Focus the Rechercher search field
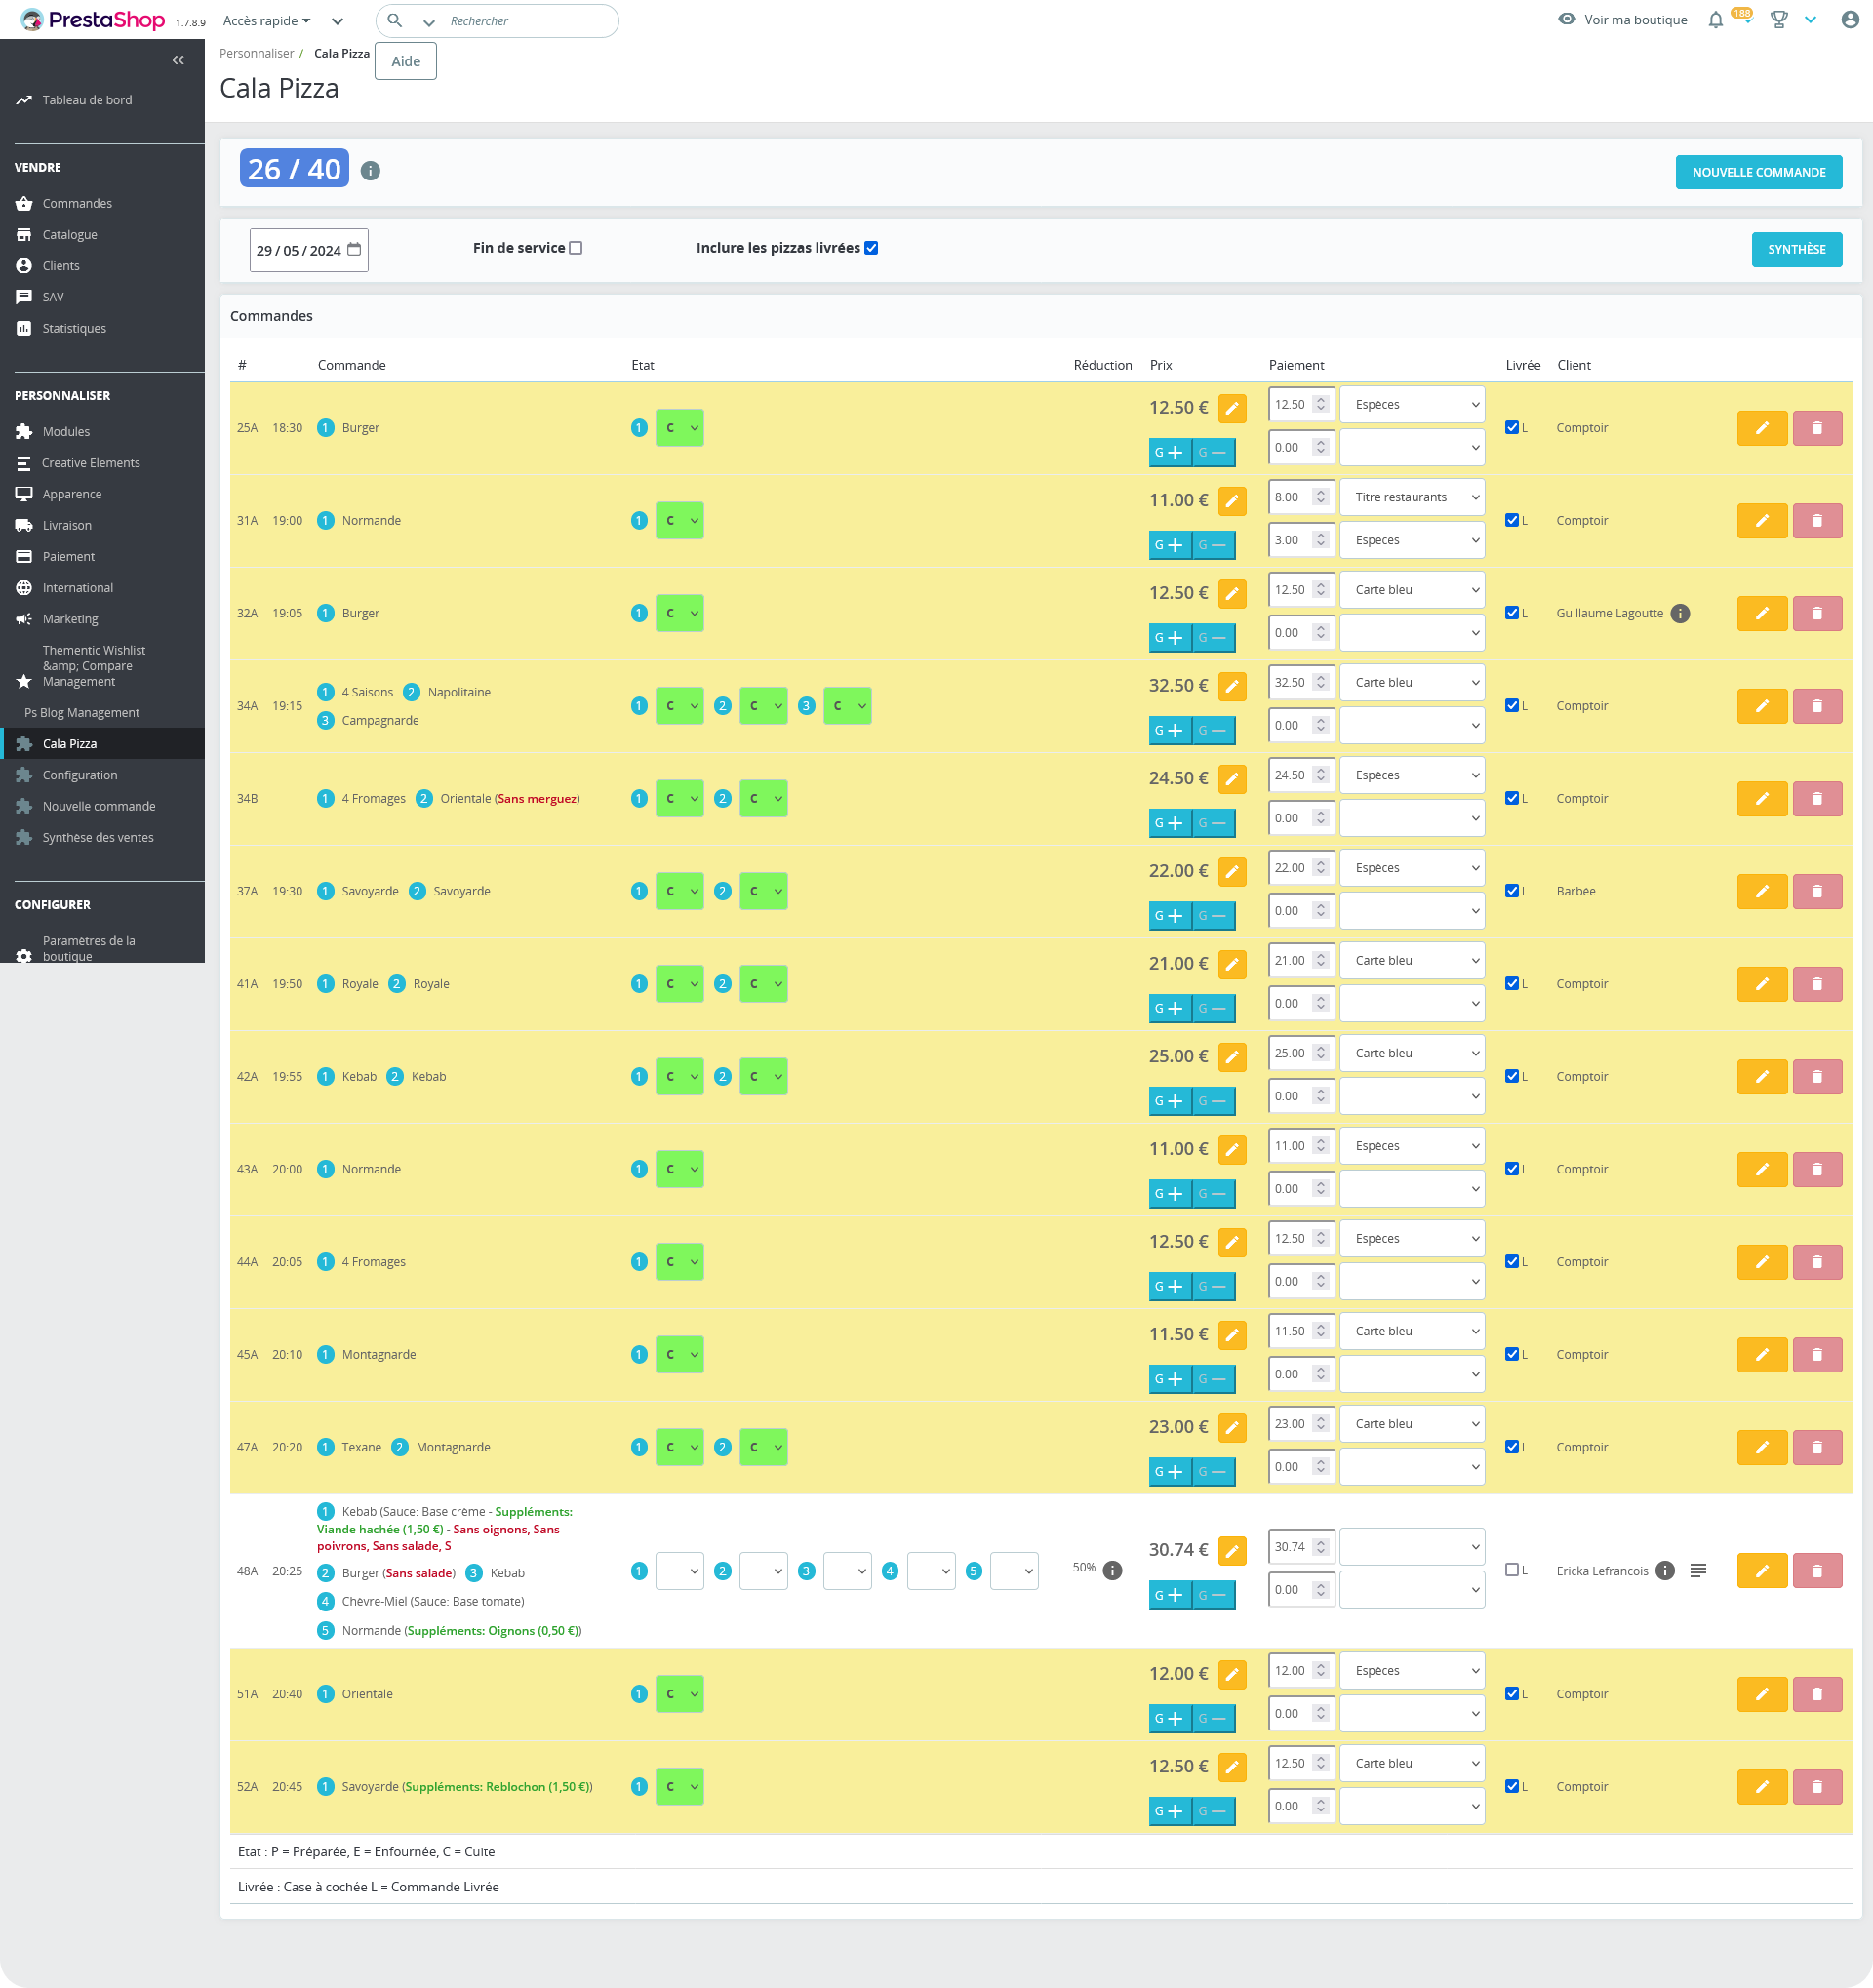 [528, 21]
